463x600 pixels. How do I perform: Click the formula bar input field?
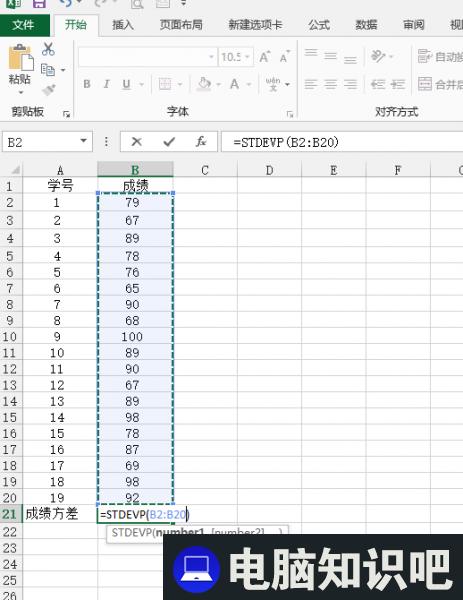tap(342, 142)
